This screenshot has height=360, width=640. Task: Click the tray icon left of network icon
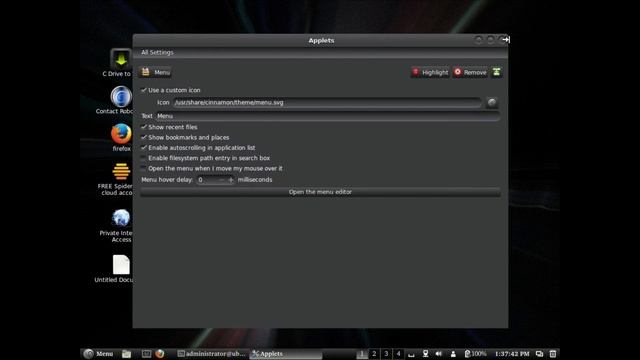pyautogui.click(x=411, y=354)
